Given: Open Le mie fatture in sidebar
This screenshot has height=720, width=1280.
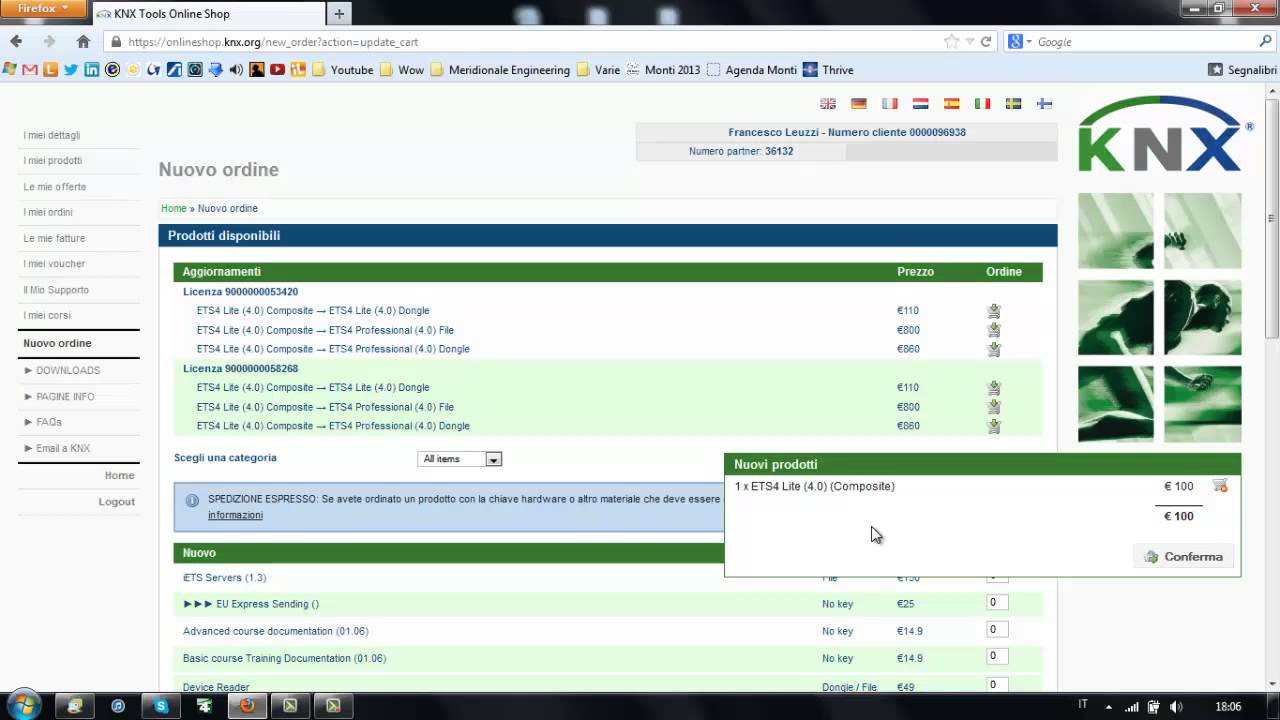Looking at the screenshot, I should click(54, 238).
